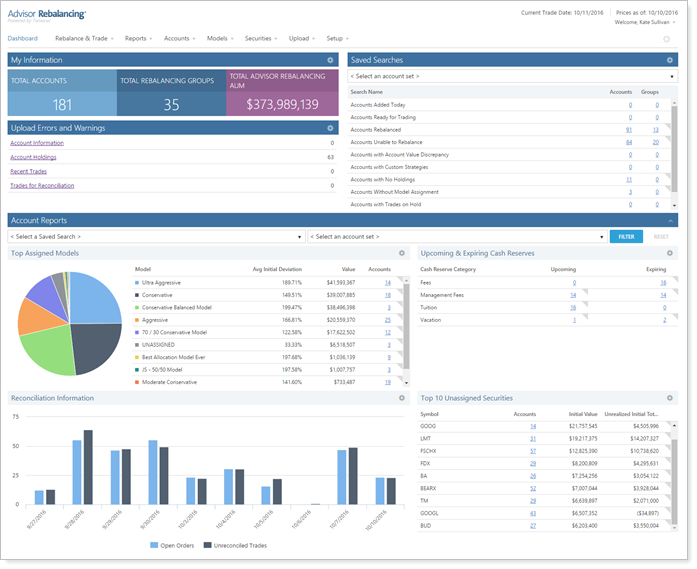Toggle Unreconciled Trades series in chart legend
Screen dimensions: 697x569
coord(235,545)
